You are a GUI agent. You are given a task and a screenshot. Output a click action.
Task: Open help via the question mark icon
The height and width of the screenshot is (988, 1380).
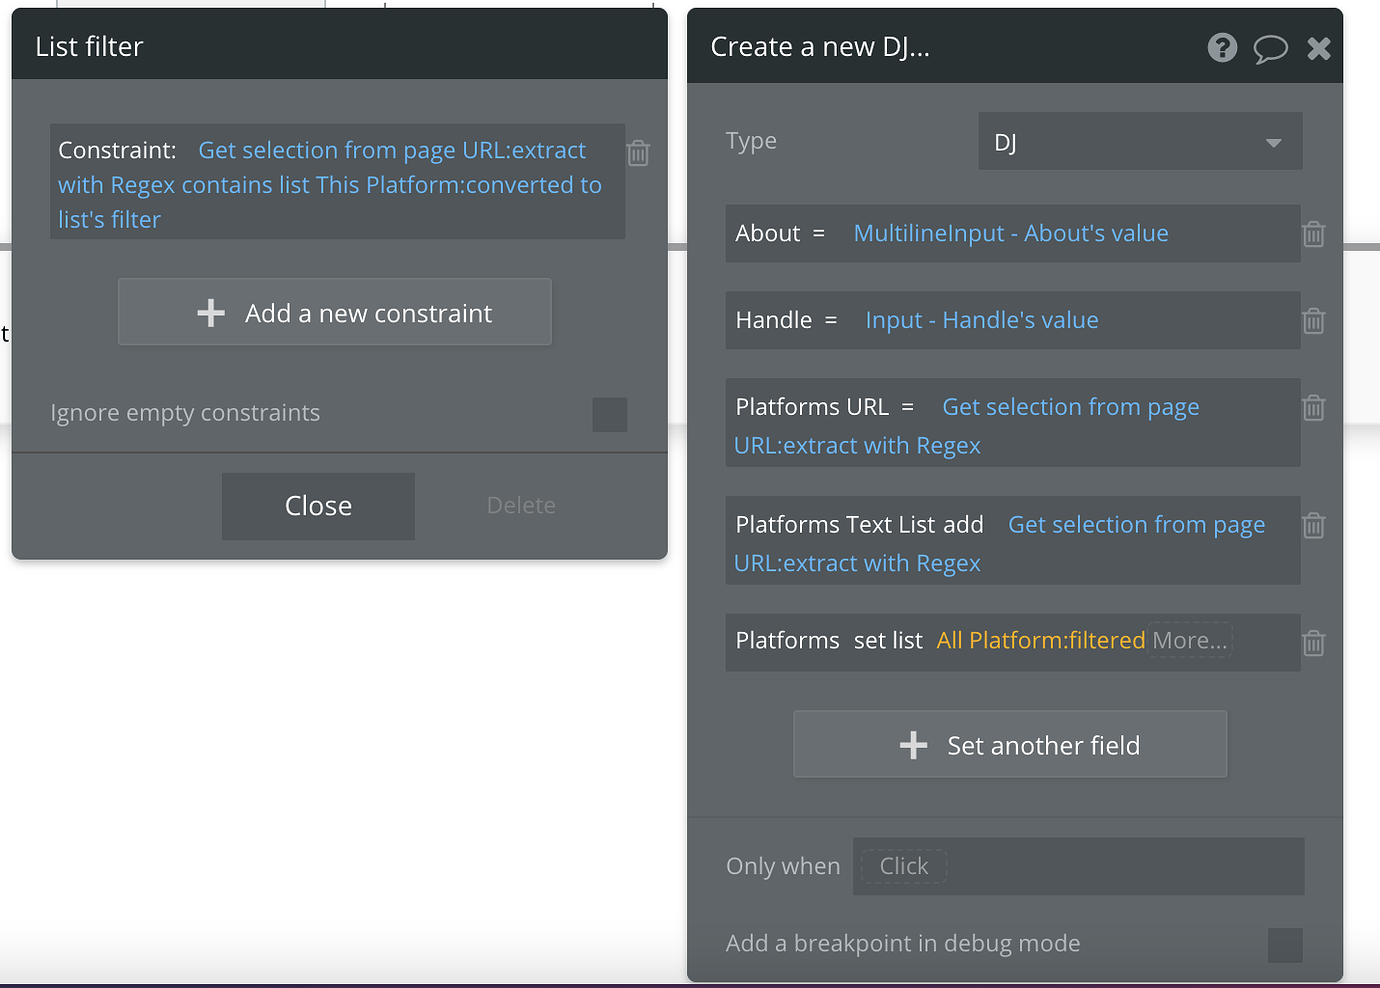1222,47
